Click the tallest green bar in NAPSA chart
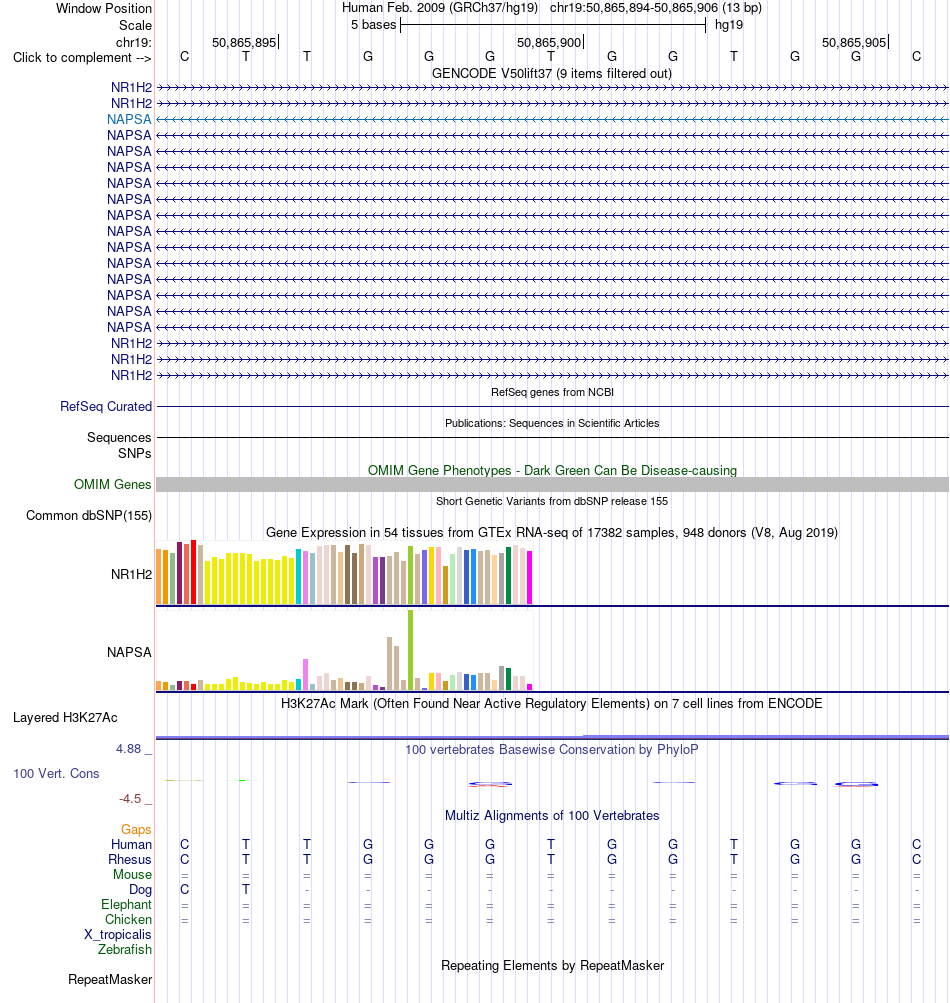This screenshot has height=1003, width=950. (411, 650)
